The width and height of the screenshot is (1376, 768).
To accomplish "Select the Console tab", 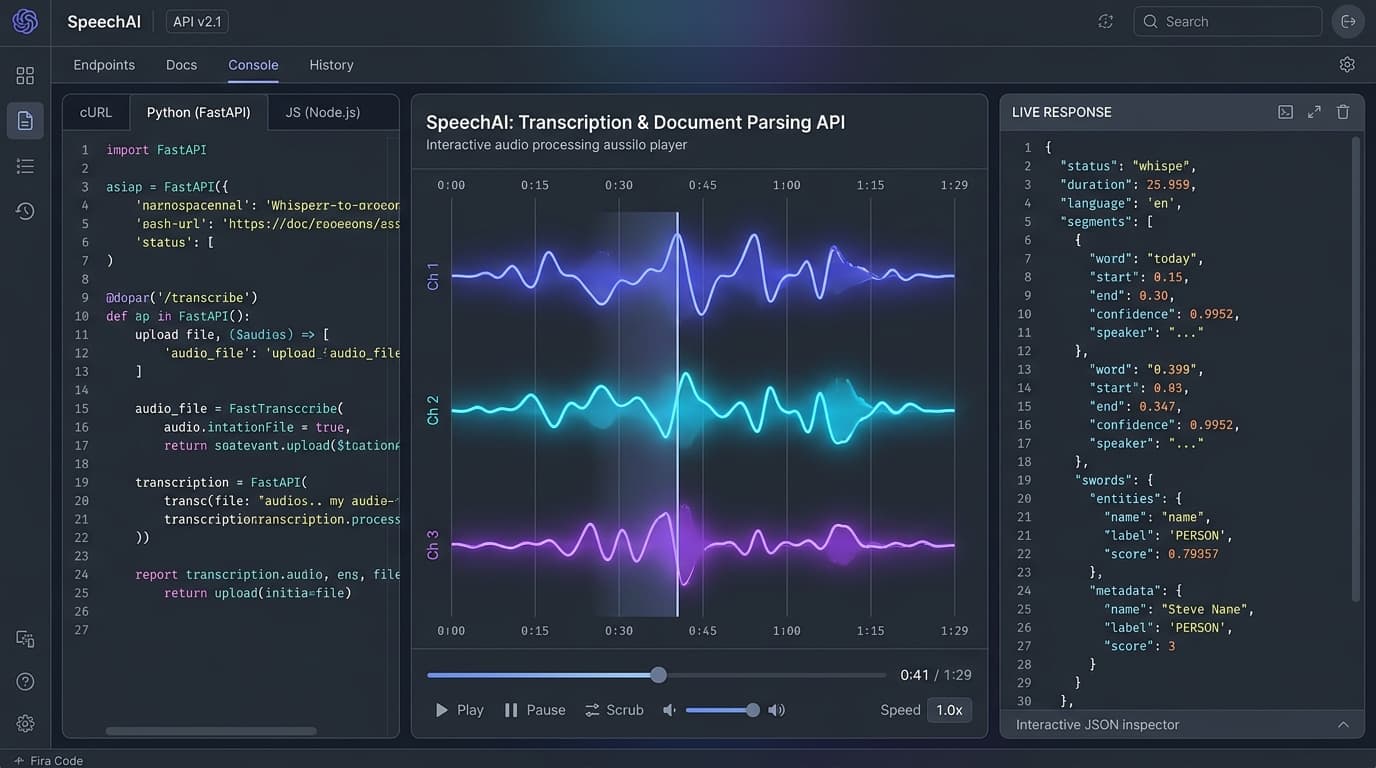I will click(x=253, y=65).
